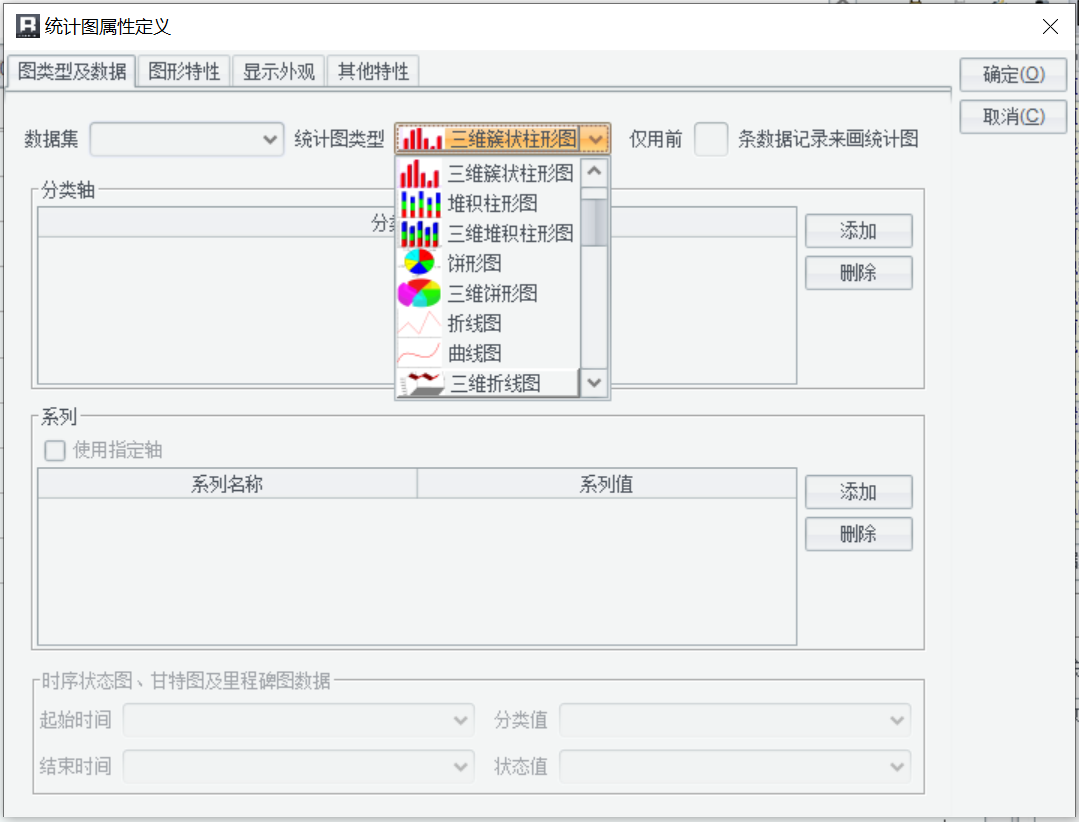The width and height of the screenshot is (1079, 822).
Task: Click the pie chart icon
Action: click(419, 263)
